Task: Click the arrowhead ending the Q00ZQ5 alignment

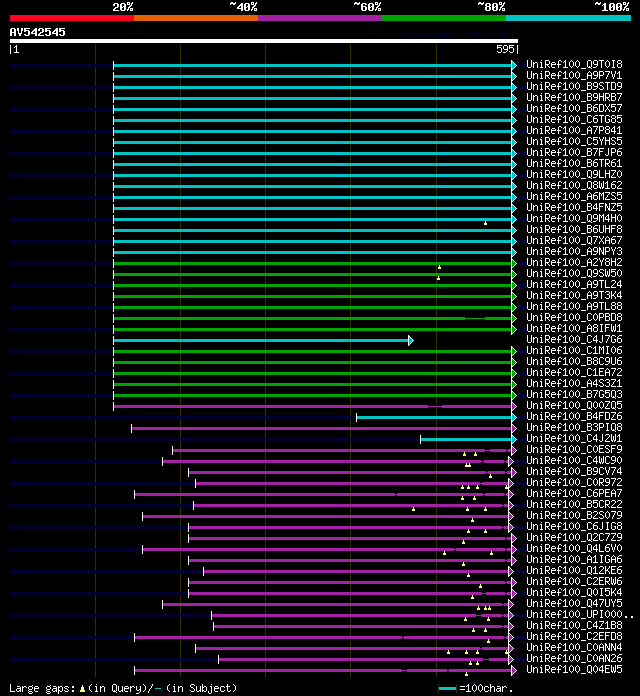Action: (514, 406)
